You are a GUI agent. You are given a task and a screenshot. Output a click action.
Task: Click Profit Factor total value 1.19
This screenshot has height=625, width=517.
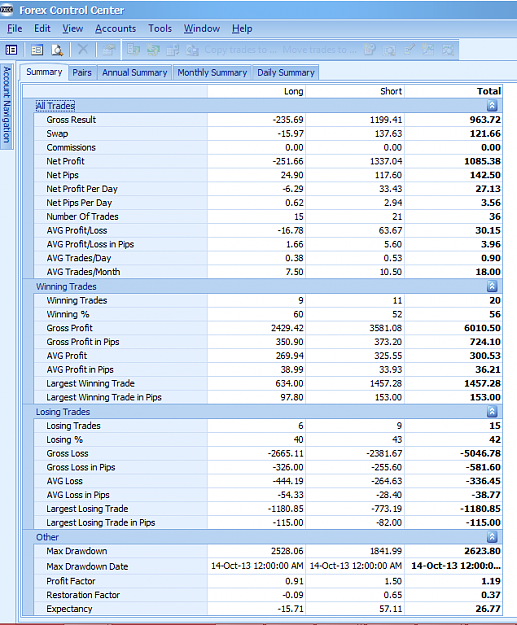[x=491, y=581]
